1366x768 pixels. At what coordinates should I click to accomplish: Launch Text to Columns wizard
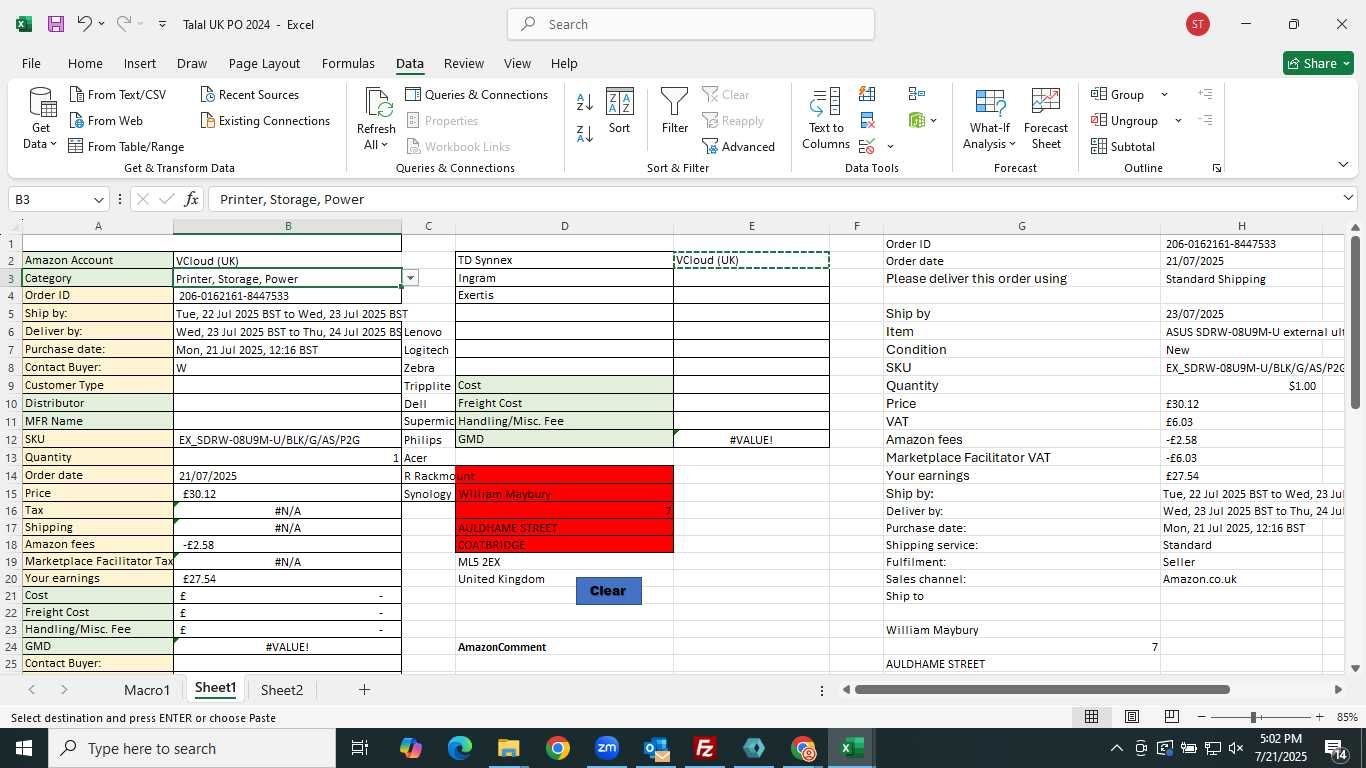[826, 119]
